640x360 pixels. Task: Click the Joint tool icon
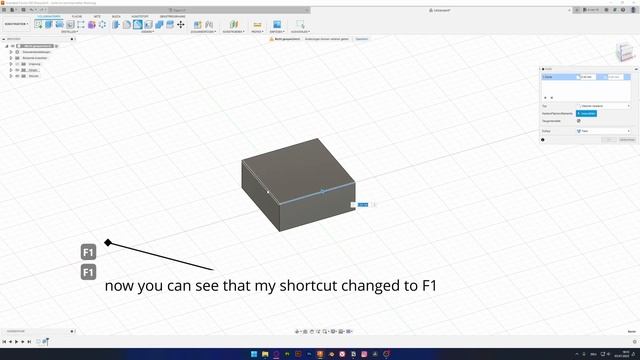[x=209, y=24]
